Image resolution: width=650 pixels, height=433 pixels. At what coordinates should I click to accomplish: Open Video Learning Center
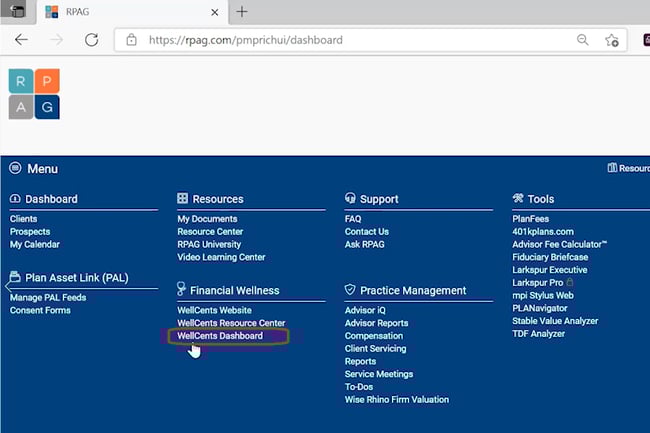click(221, 257)
